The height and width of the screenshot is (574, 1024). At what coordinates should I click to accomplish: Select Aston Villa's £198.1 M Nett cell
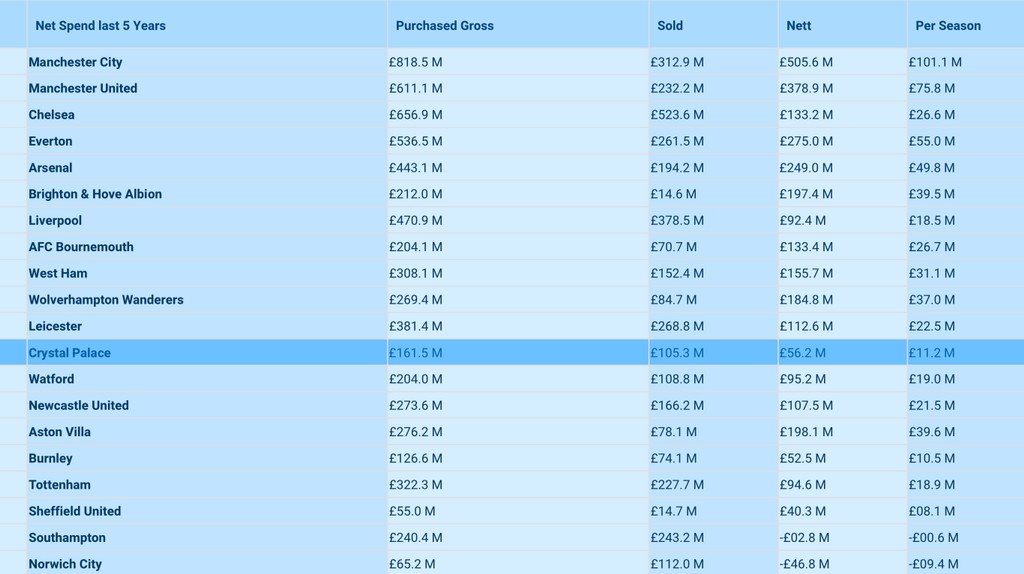(806, 432)
